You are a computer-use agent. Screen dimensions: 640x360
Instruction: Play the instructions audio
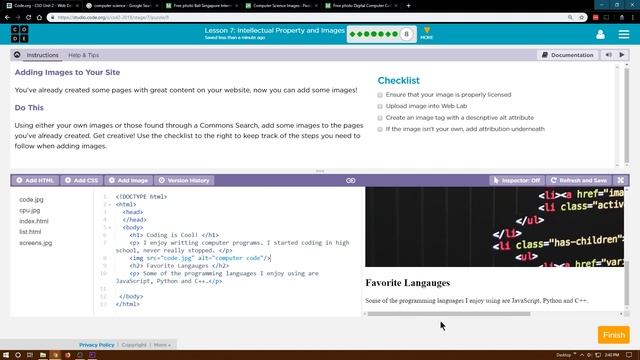click(x=622, y=55)
